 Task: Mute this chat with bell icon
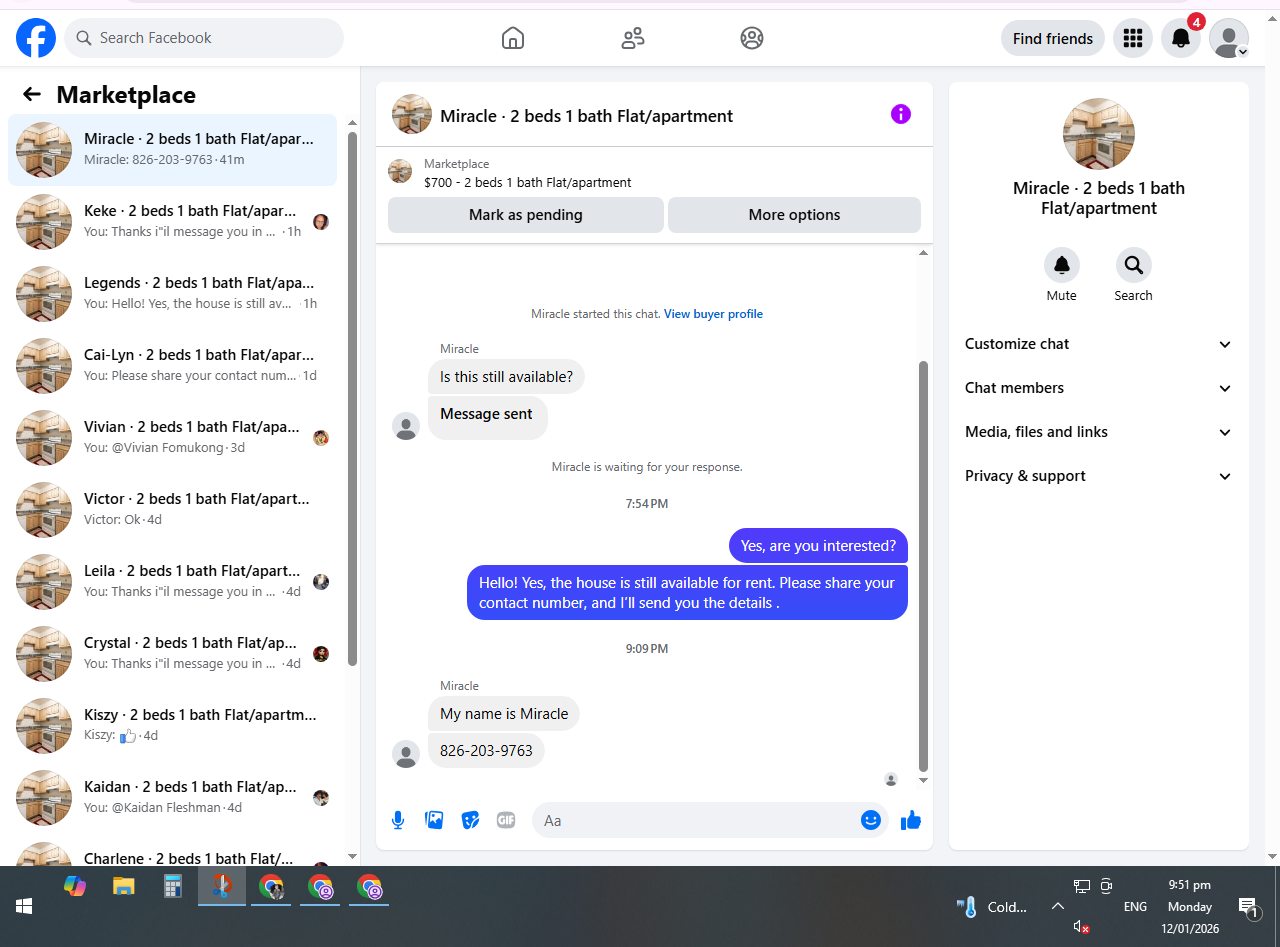point(1062,265)
